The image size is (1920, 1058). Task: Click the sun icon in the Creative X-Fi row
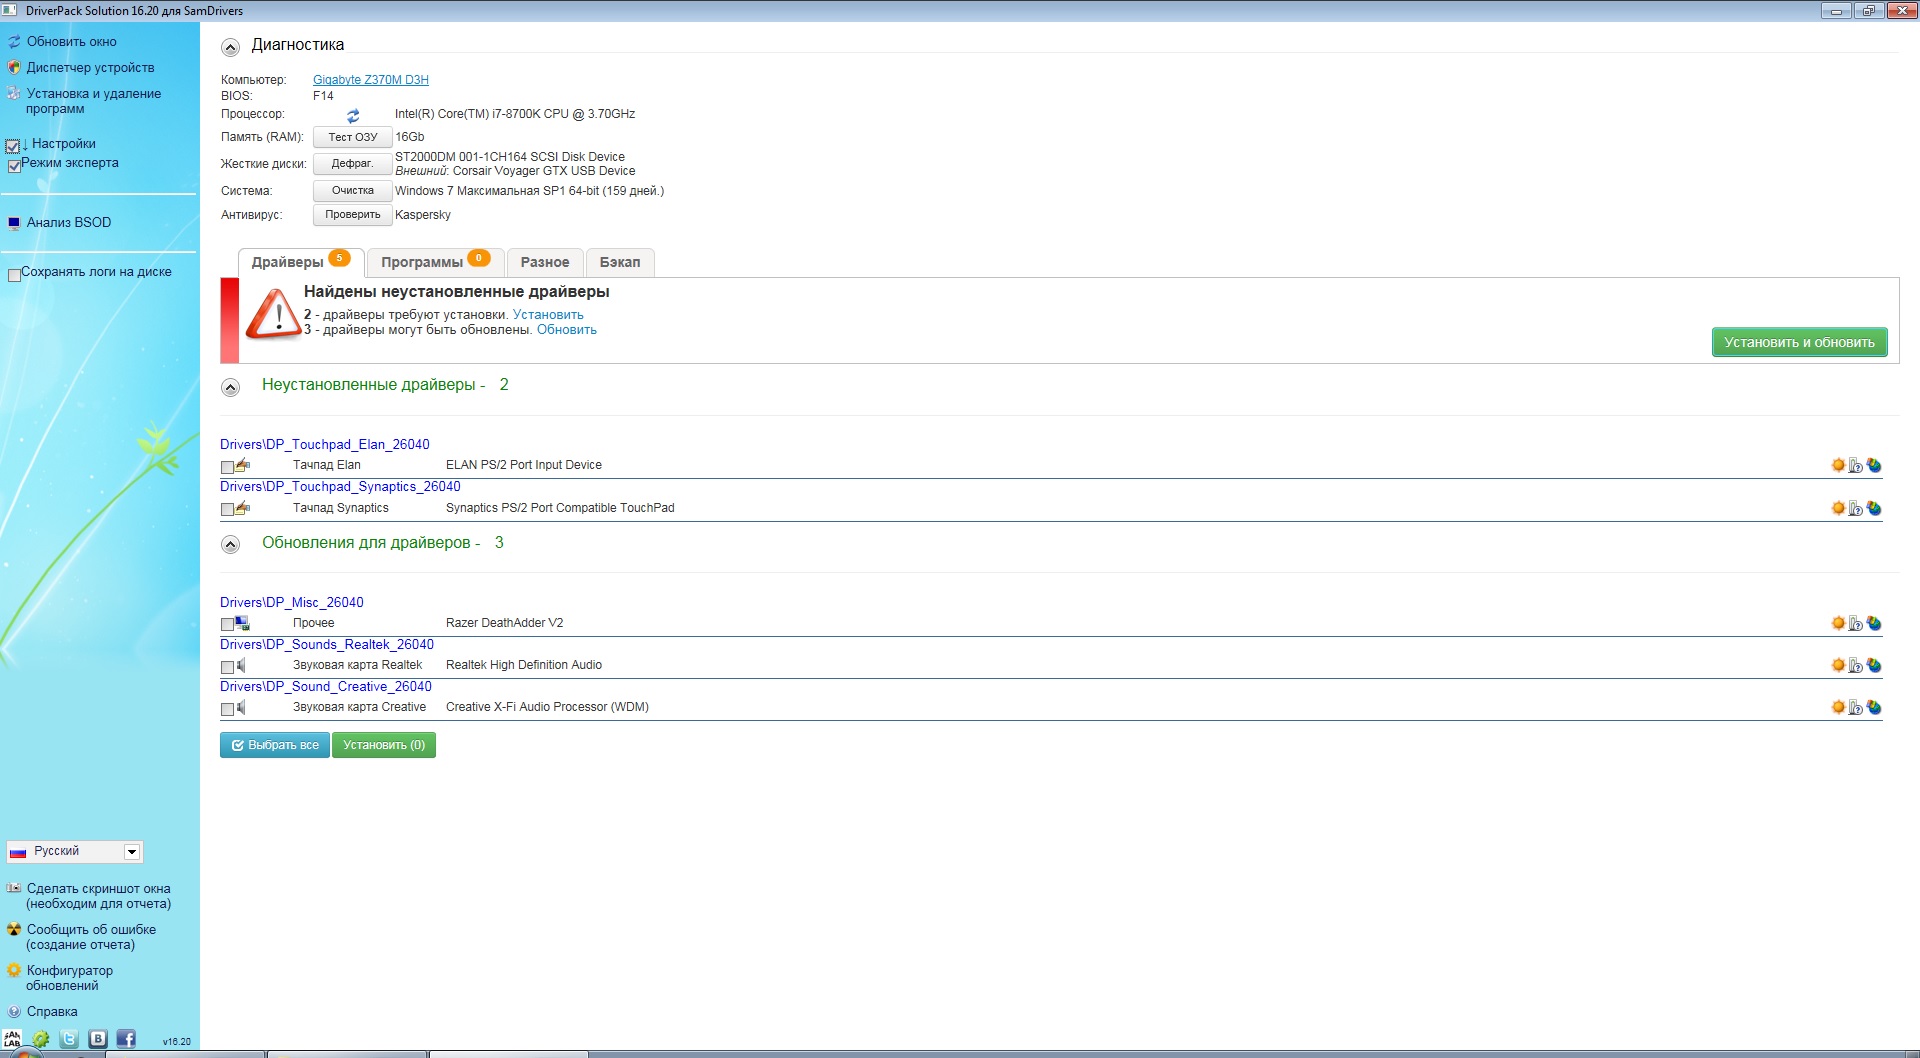[1838, 707]
